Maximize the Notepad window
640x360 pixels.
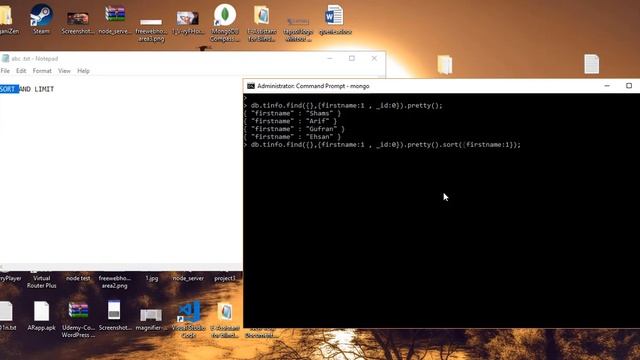tap(352, 58)
